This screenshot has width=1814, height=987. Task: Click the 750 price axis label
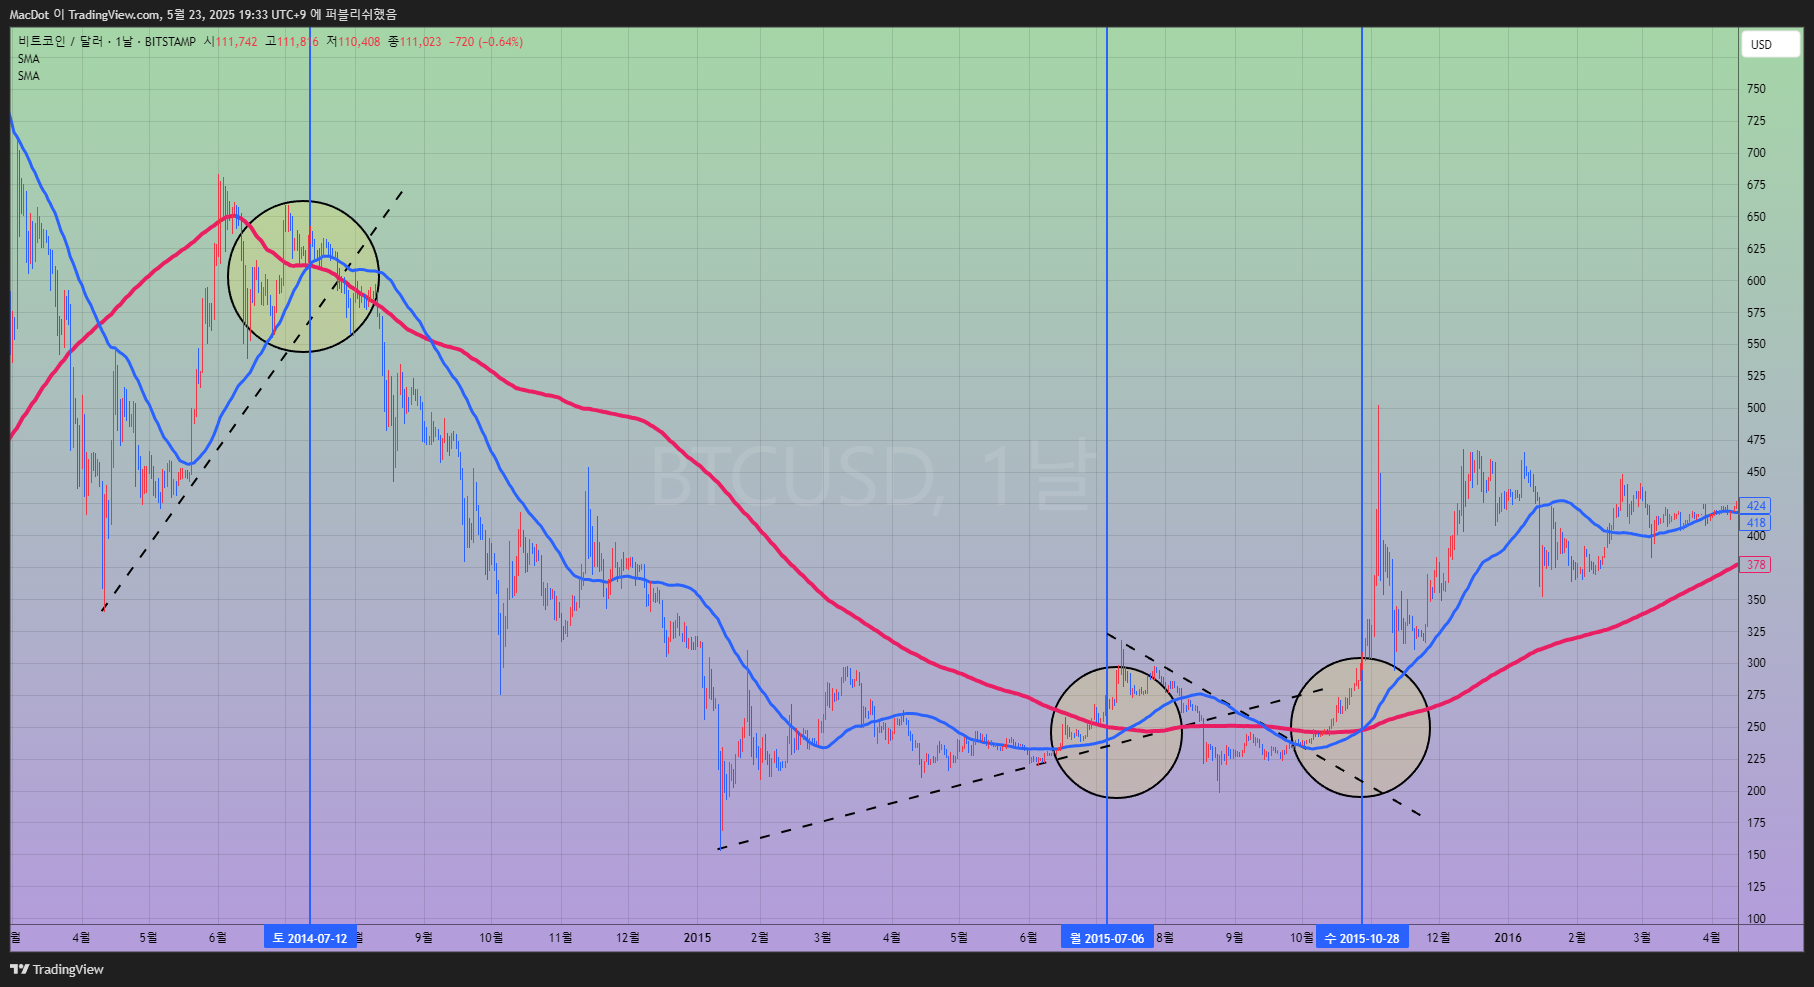[x=1756, y=89]
